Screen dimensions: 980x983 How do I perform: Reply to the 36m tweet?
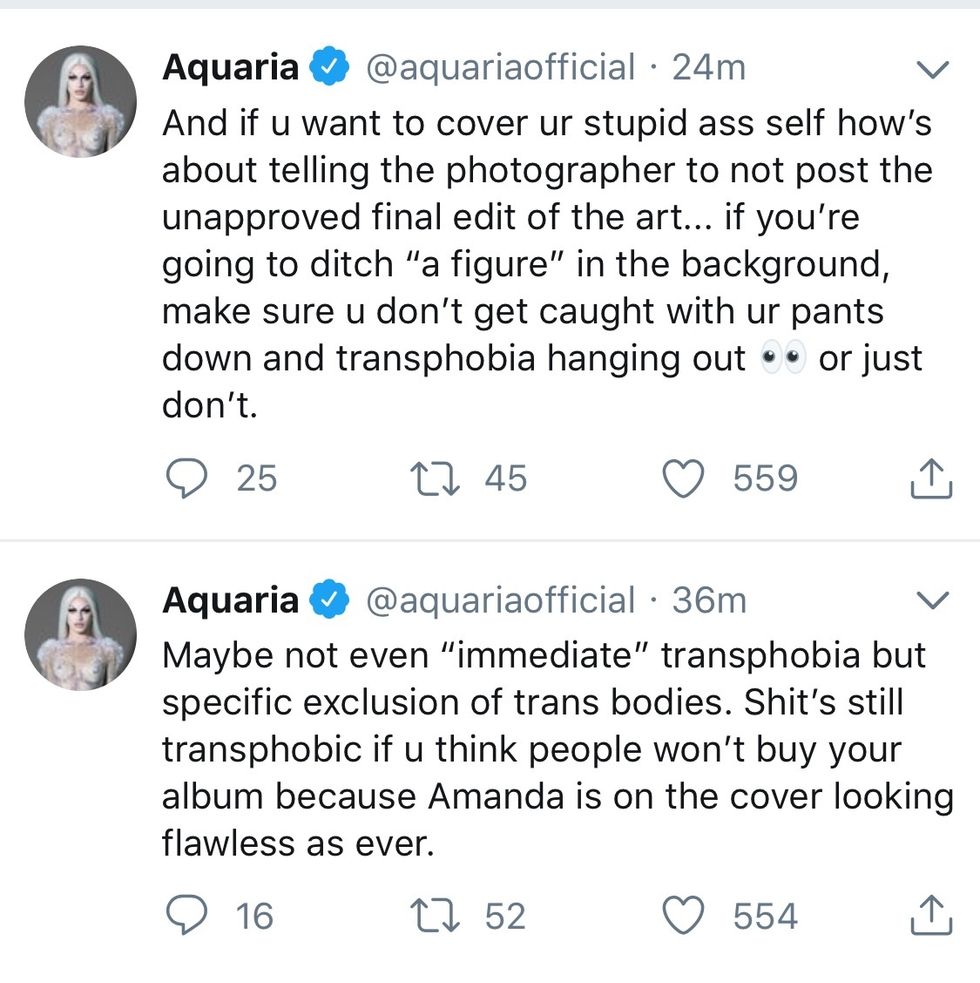(x=186, y=917)
